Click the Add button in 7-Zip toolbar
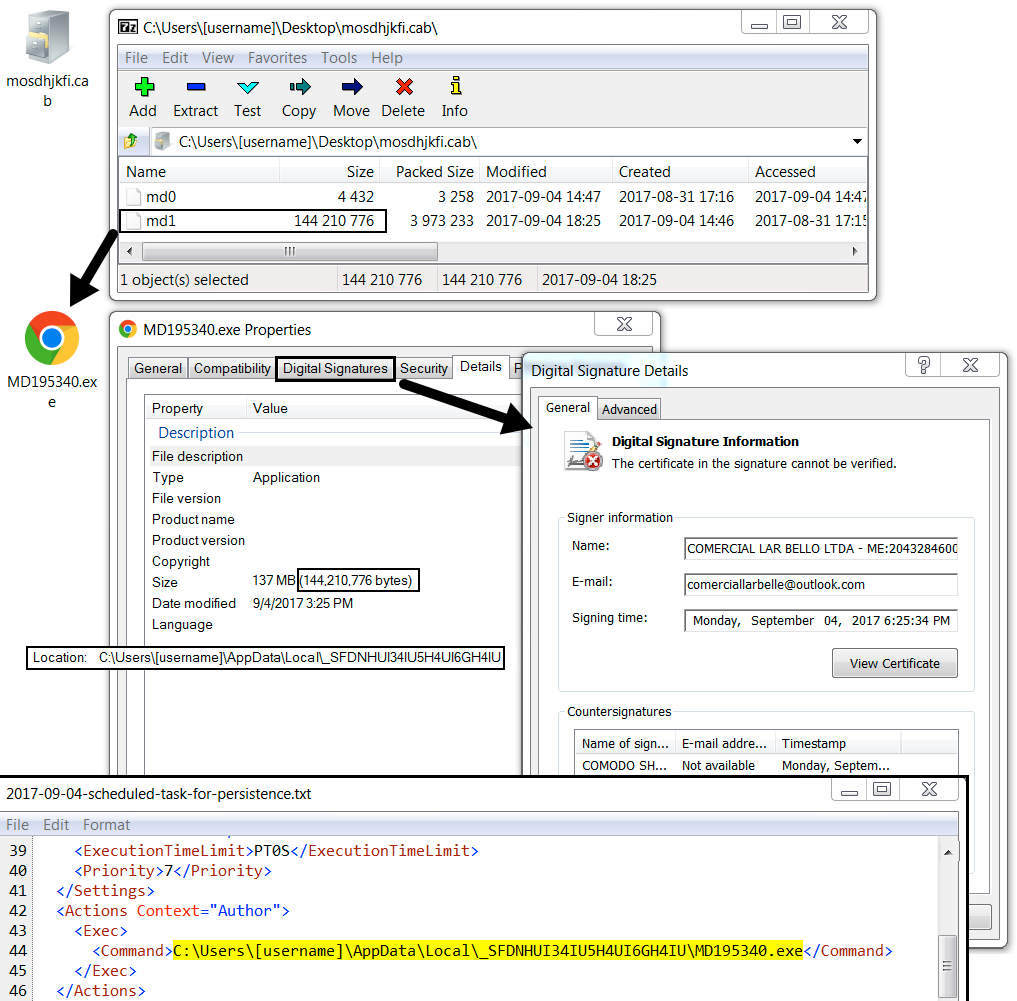Viewport: 1017px width, 1001px height. [x=143, y=97]
